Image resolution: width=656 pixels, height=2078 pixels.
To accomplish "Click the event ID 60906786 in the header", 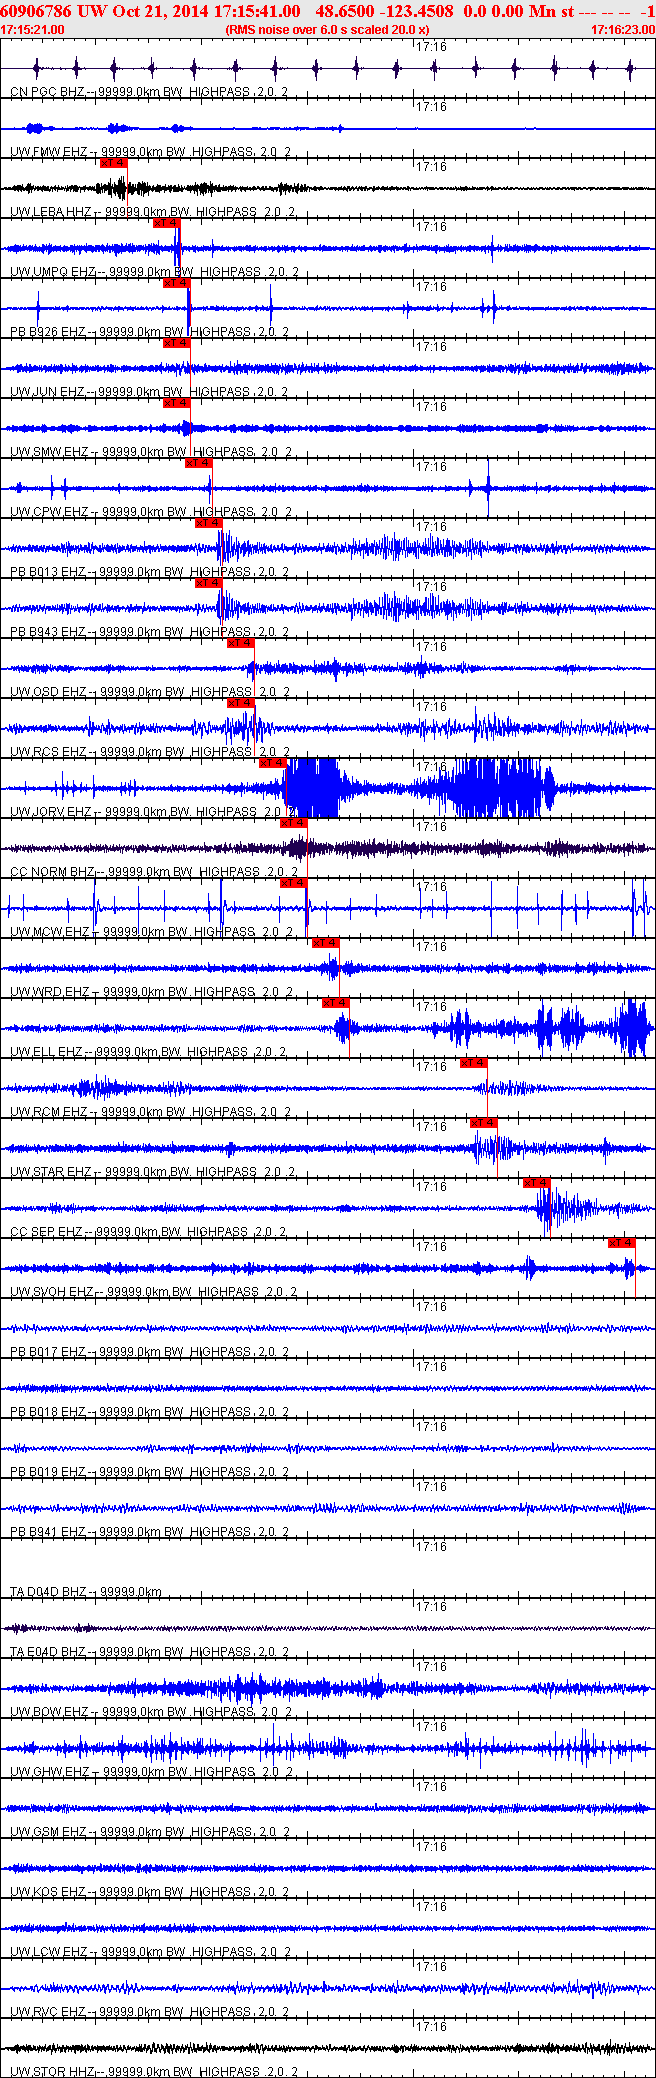I will tap(36, 11).
